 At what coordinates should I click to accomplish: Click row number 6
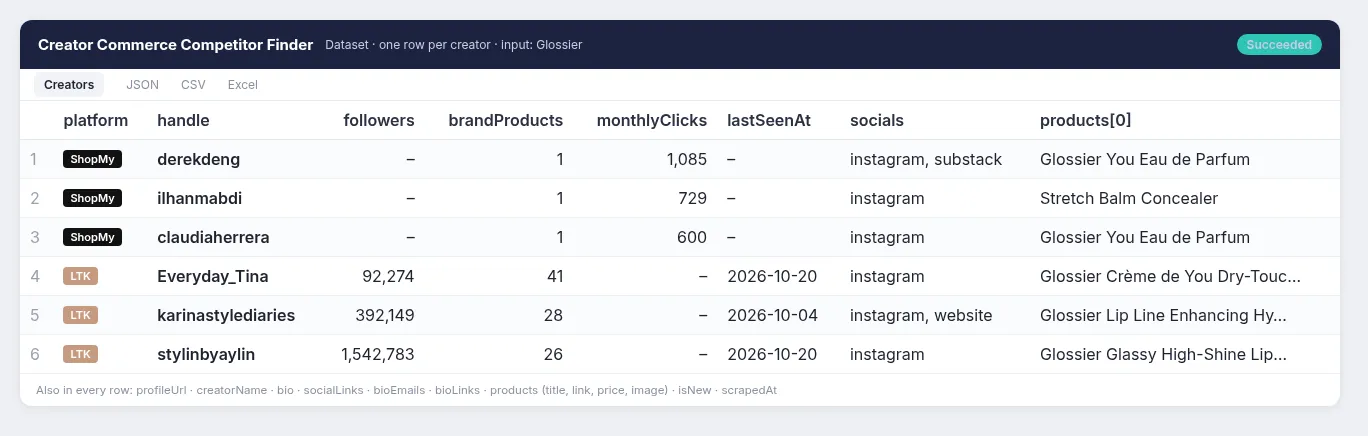35,354
